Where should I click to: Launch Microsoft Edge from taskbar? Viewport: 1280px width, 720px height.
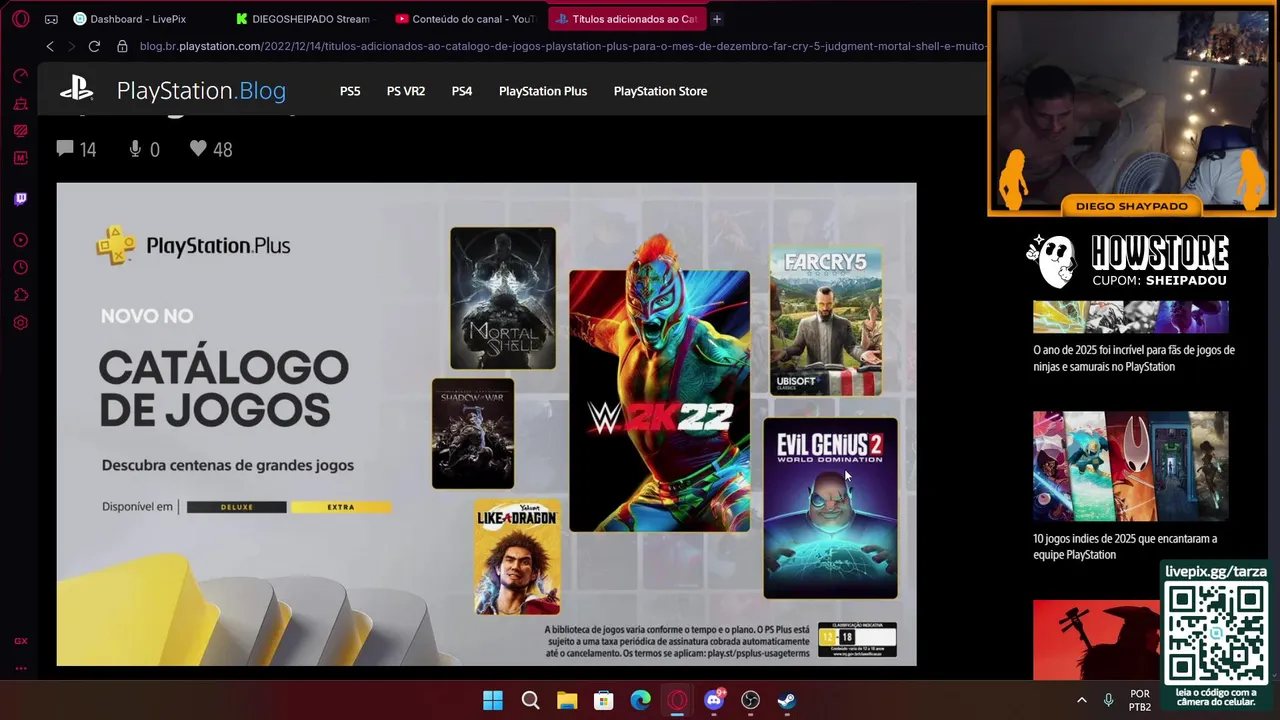pyautogui.click(x=640, y=700)
